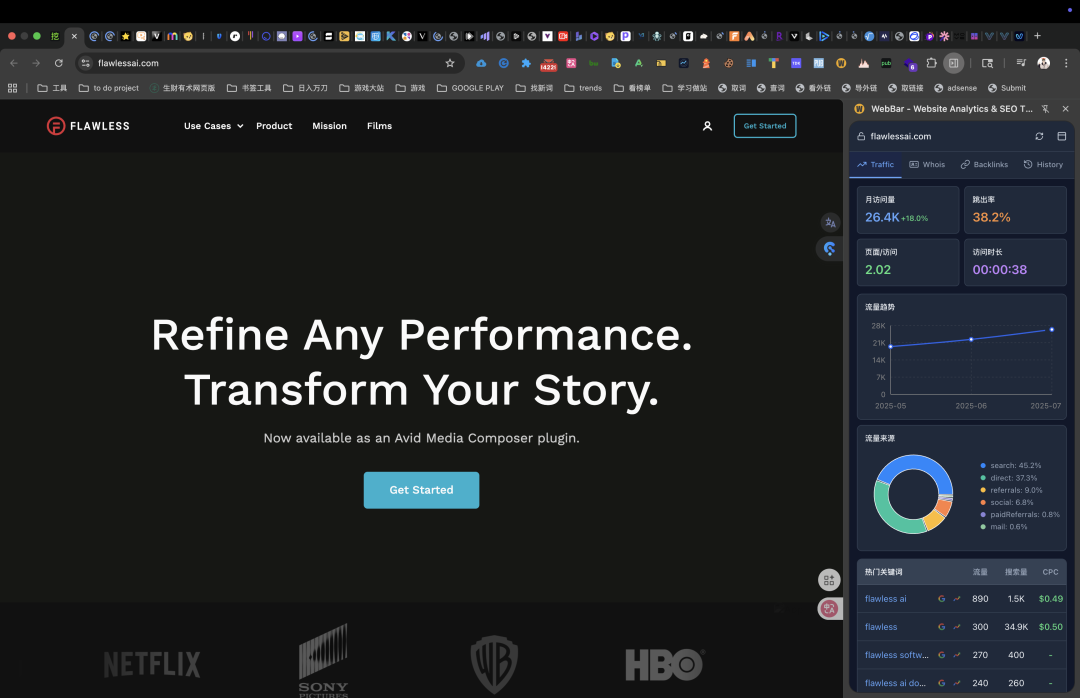
Task: Switch to the Whois tab
Action: pos(927,165)
